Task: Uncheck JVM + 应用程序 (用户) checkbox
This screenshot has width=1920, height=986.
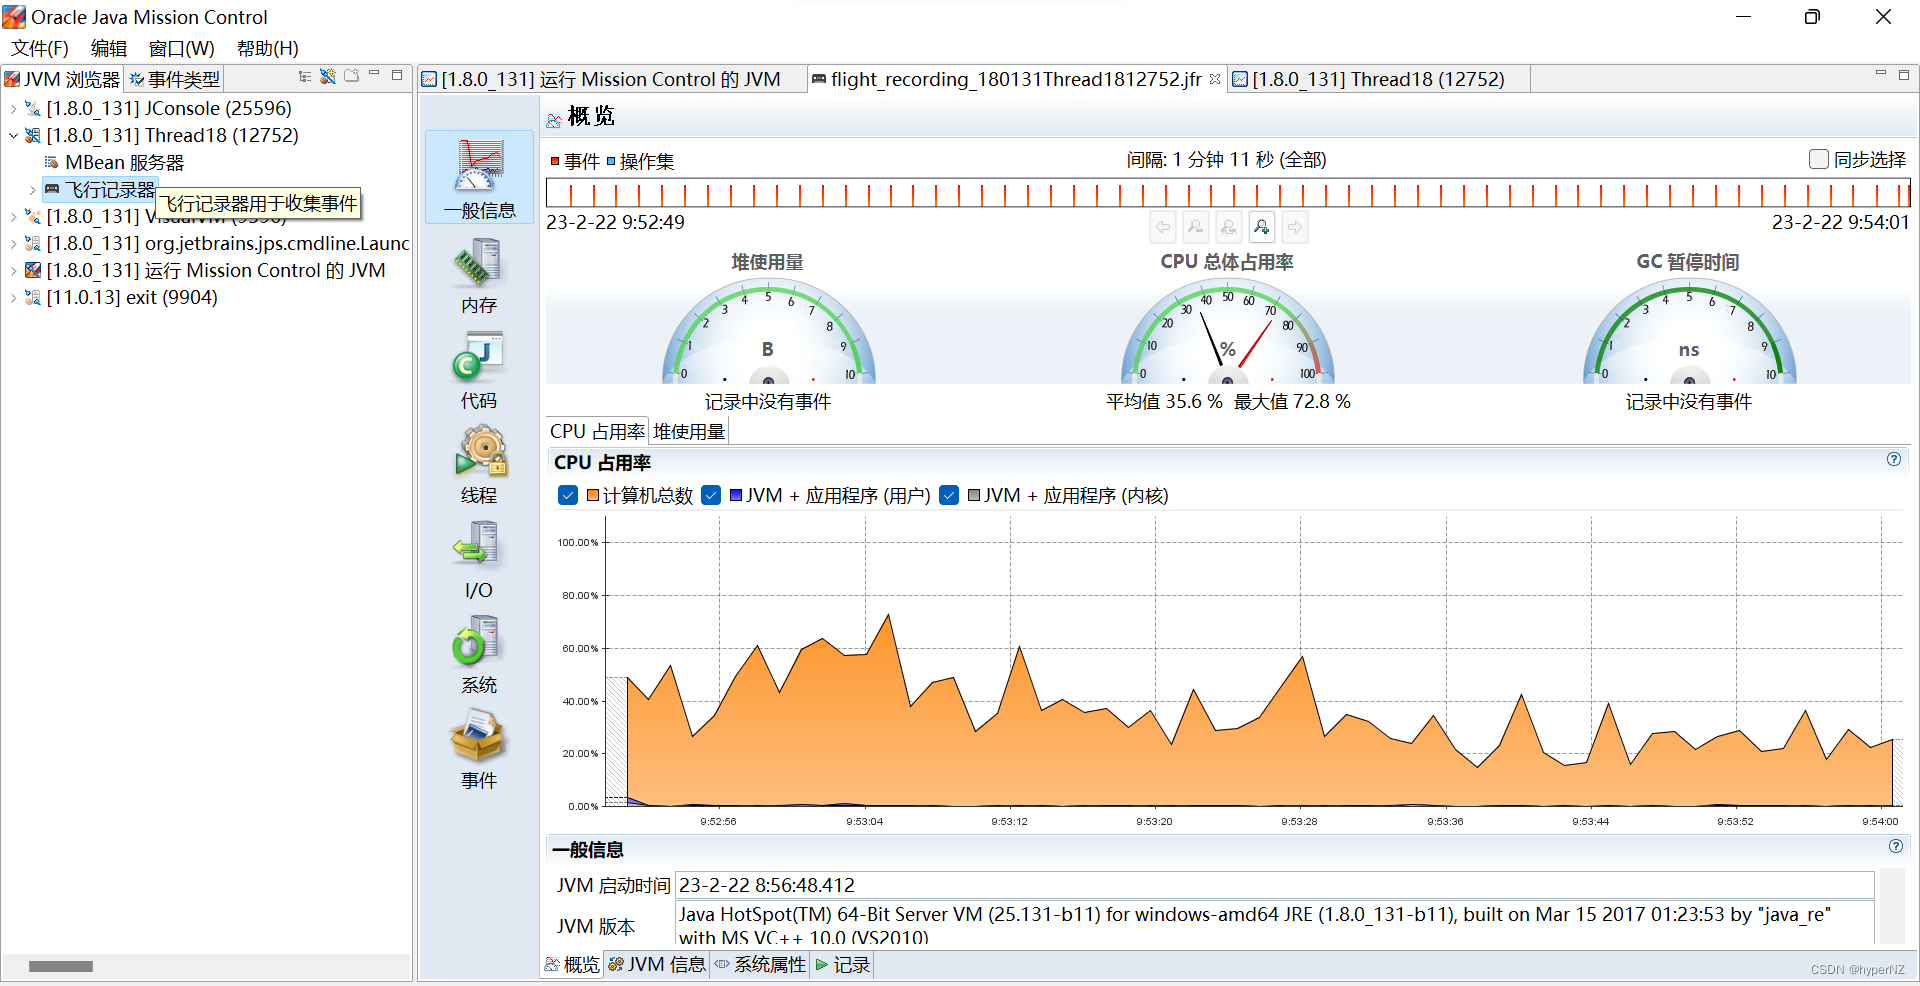Action: click(711, 495)
